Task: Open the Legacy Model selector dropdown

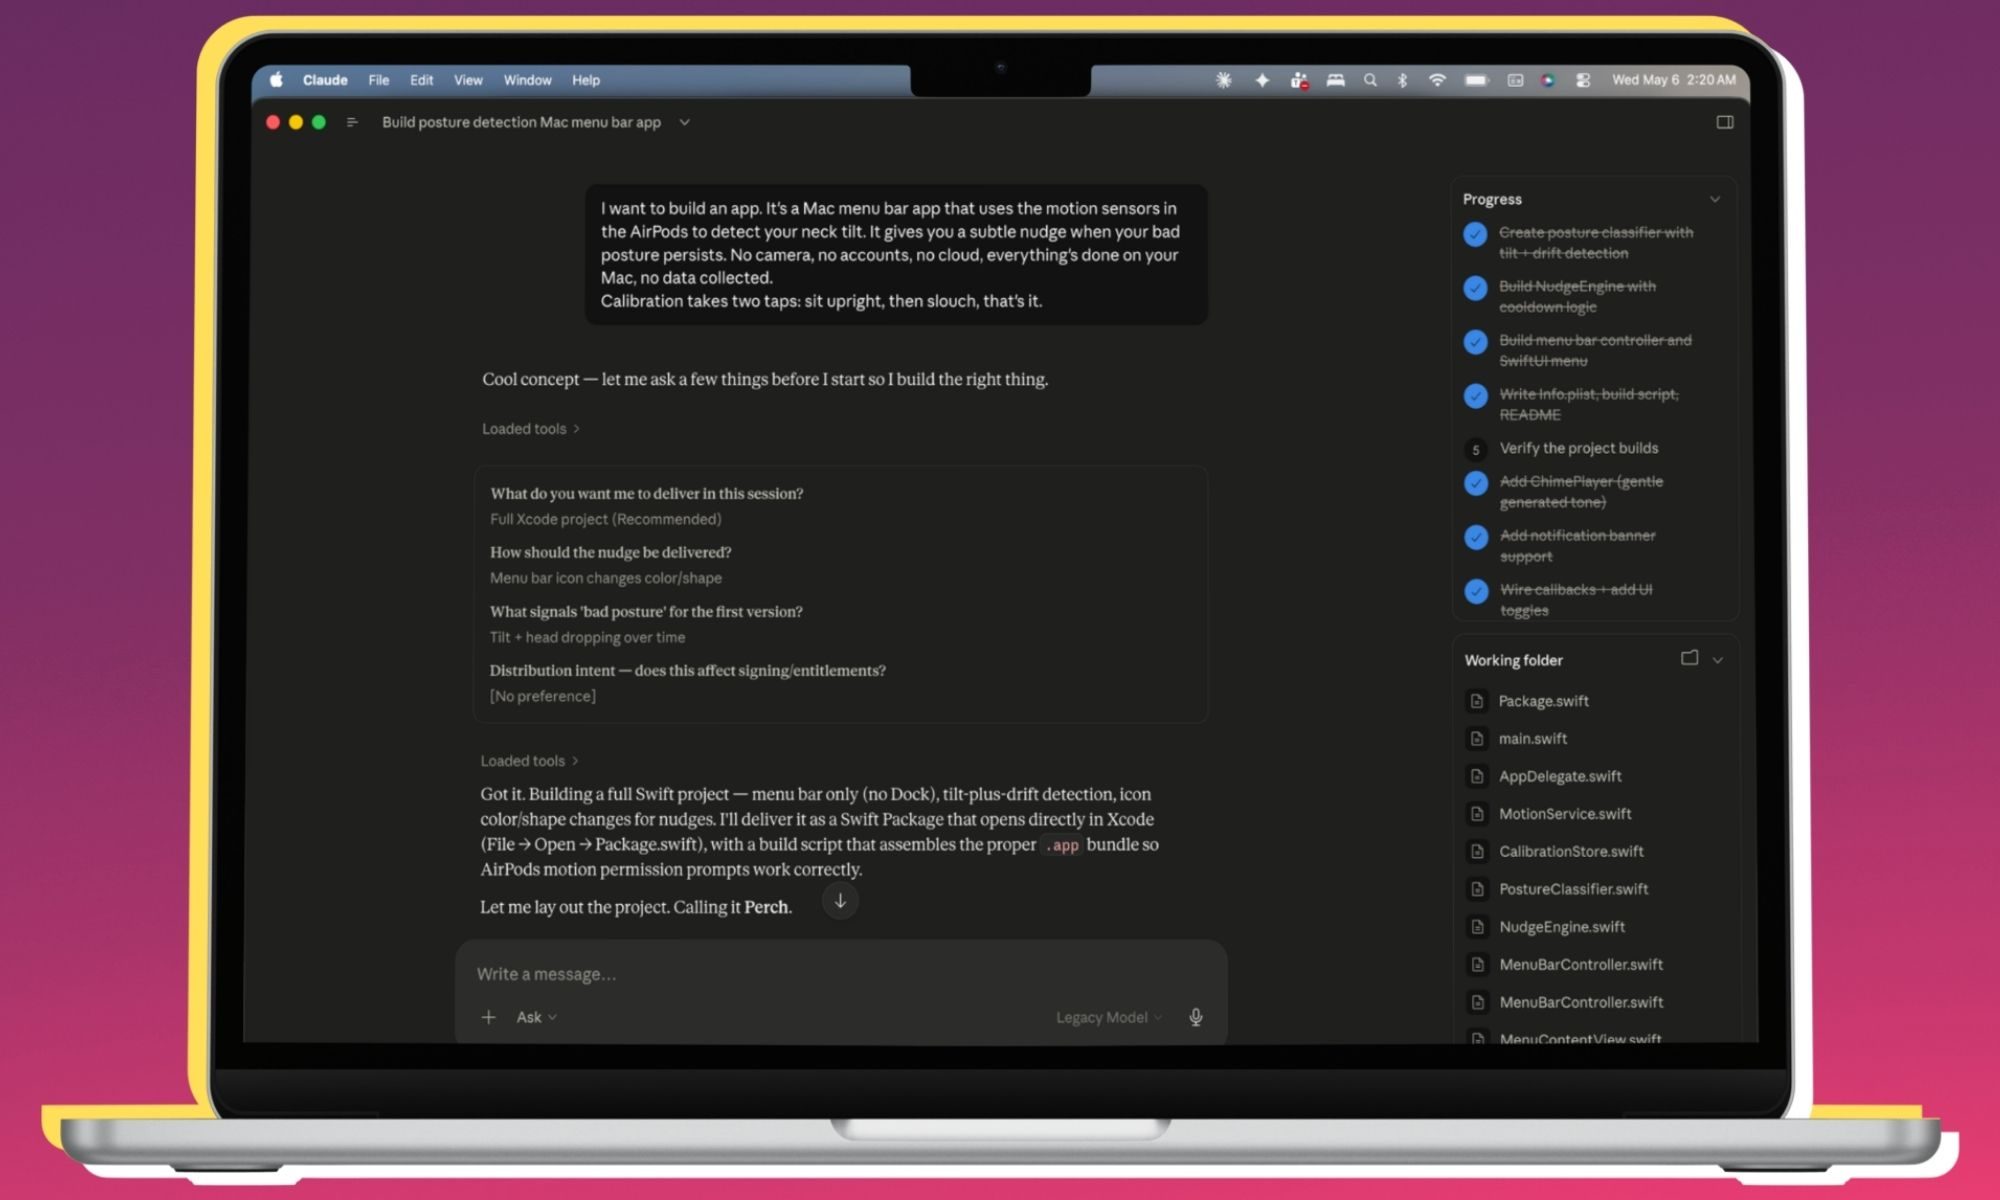Action: (1109, 1017)
